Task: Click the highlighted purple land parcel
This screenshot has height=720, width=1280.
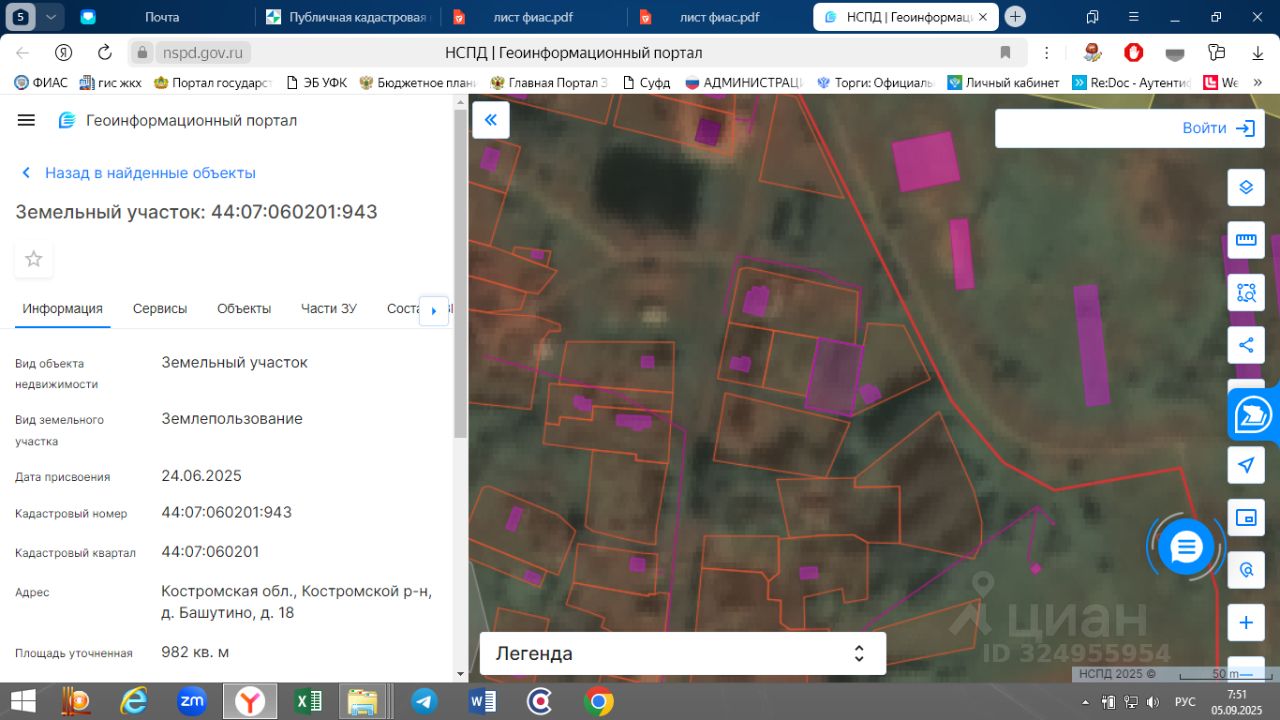Action: [833, 376]
